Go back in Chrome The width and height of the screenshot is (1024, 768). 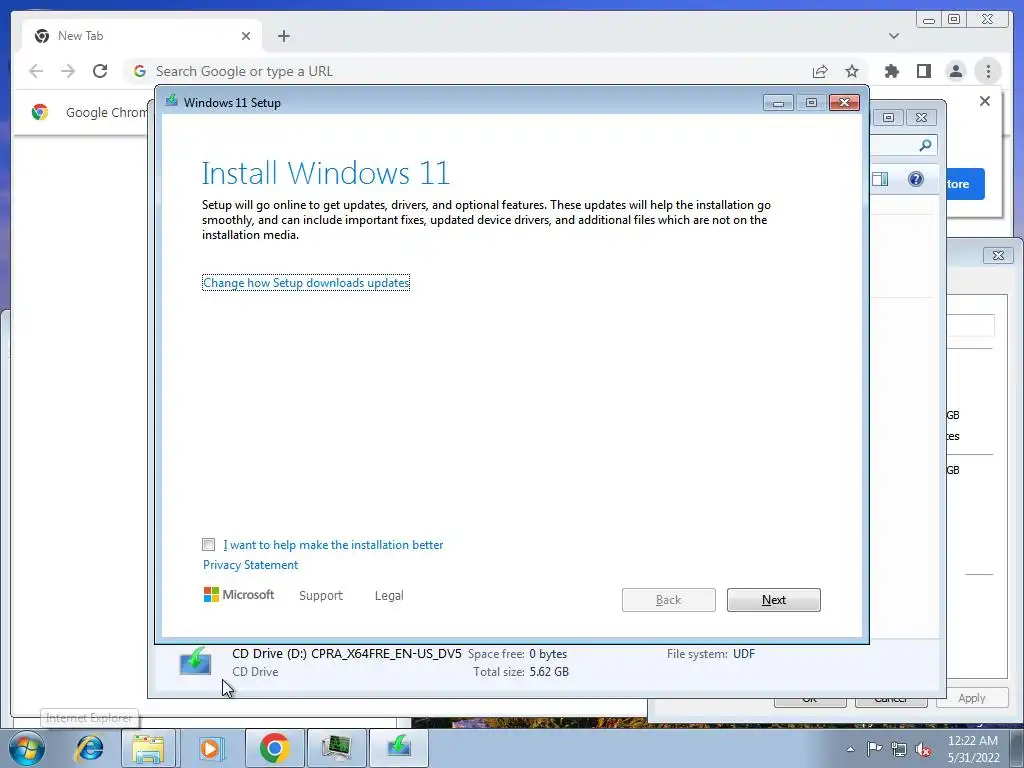(36, 71)
